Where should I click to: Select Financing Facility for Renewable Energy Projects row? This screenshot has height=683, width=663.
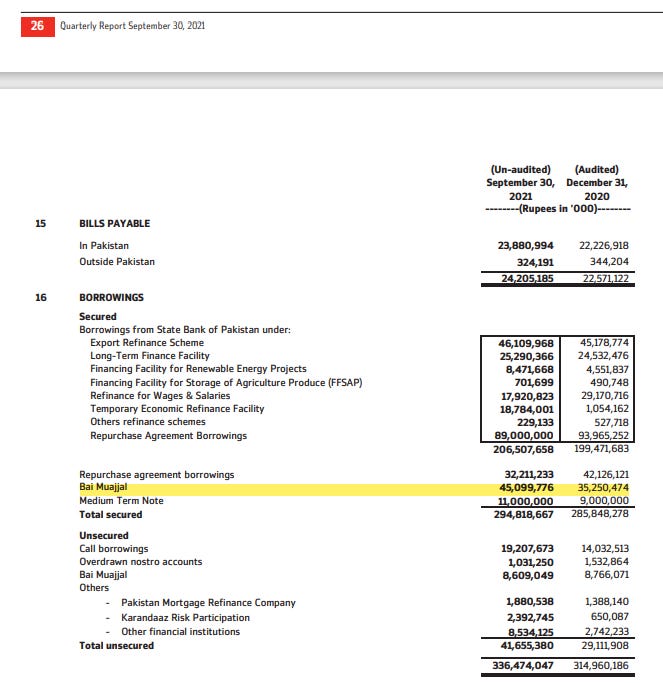198,369
